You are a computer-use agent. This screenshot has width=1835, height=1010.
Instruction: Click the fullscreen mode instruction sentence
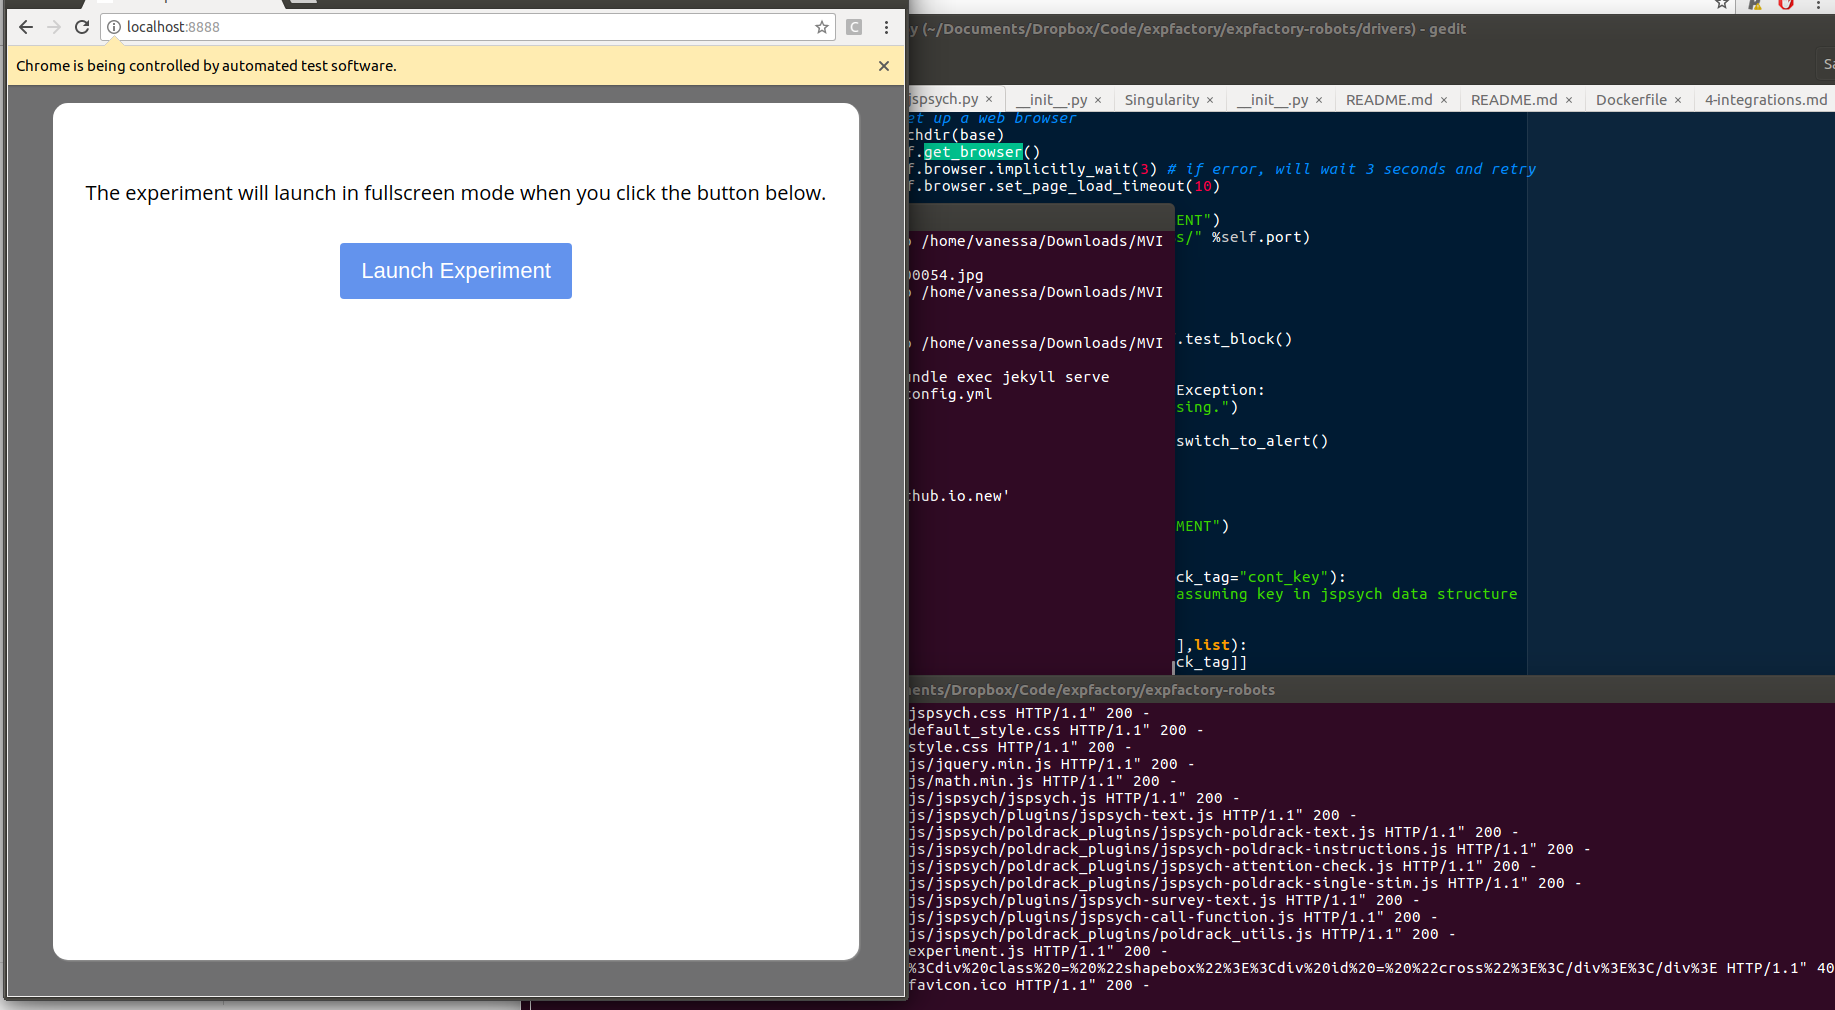coord(456,193)
